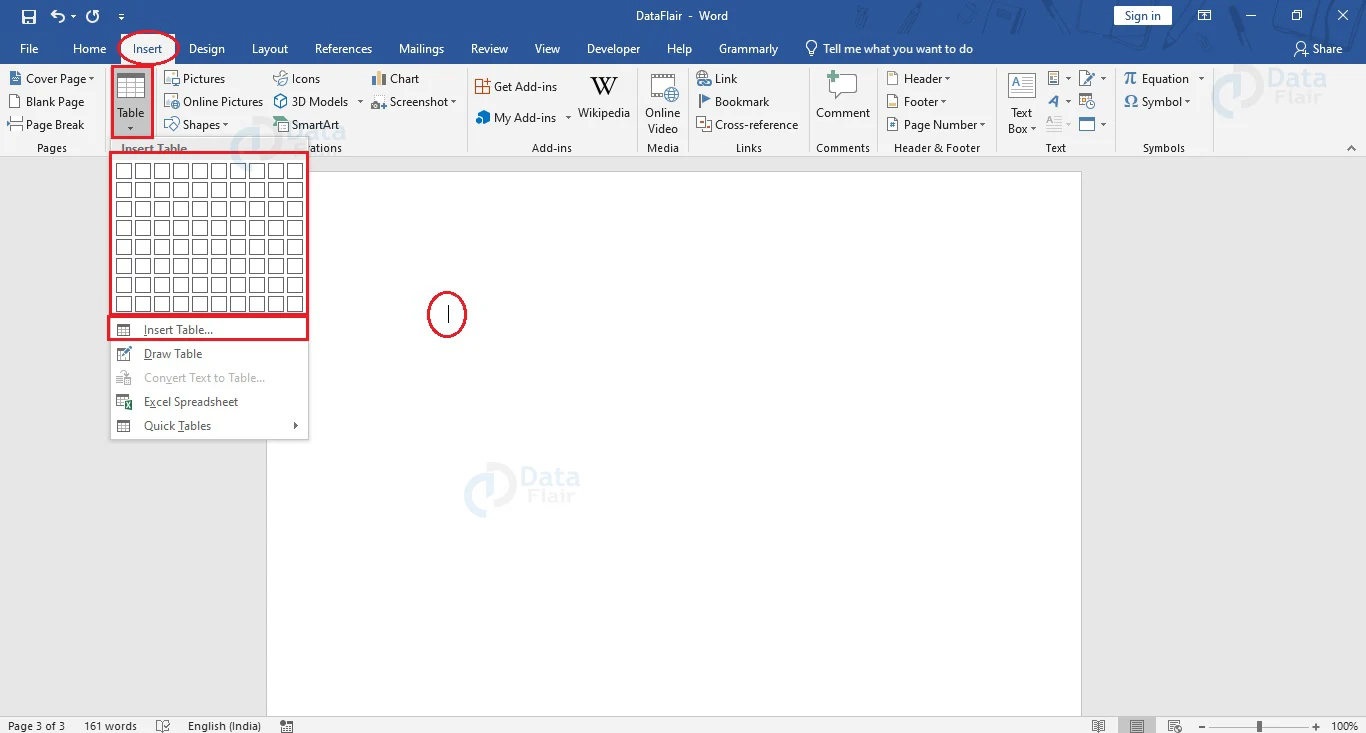
Task: Click the 161 words count
Action: coord(110,725)
